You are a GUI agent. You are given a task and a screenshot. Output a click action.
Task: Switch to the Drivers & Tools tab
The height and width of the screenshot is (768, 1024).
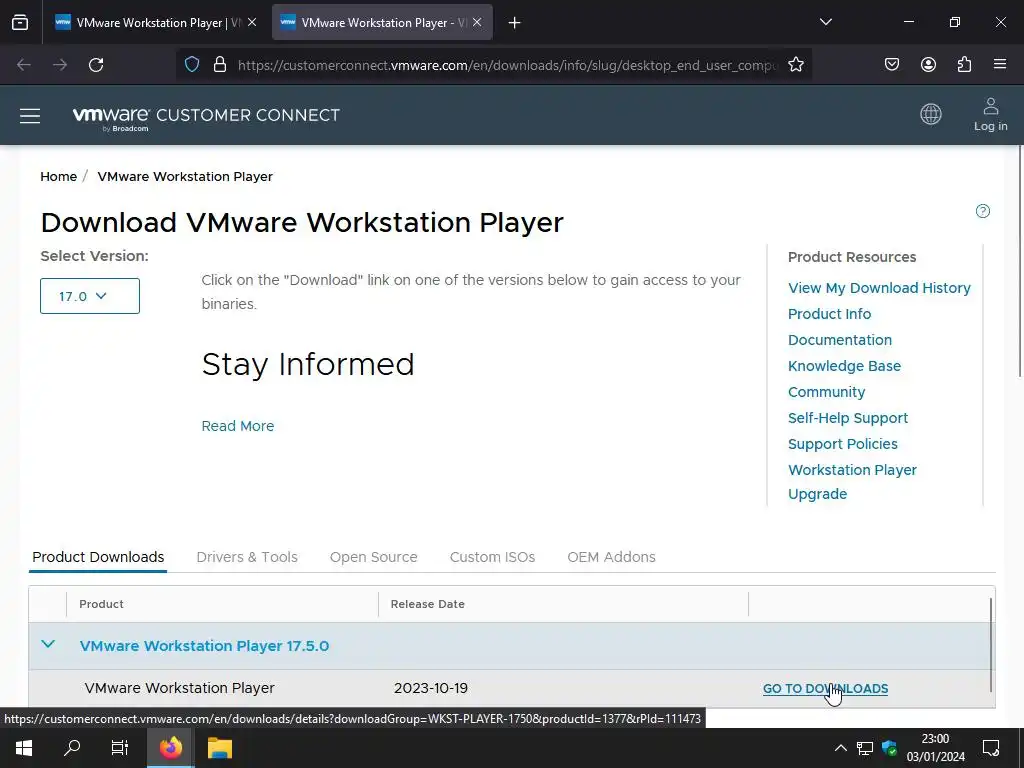coord(247,557)
